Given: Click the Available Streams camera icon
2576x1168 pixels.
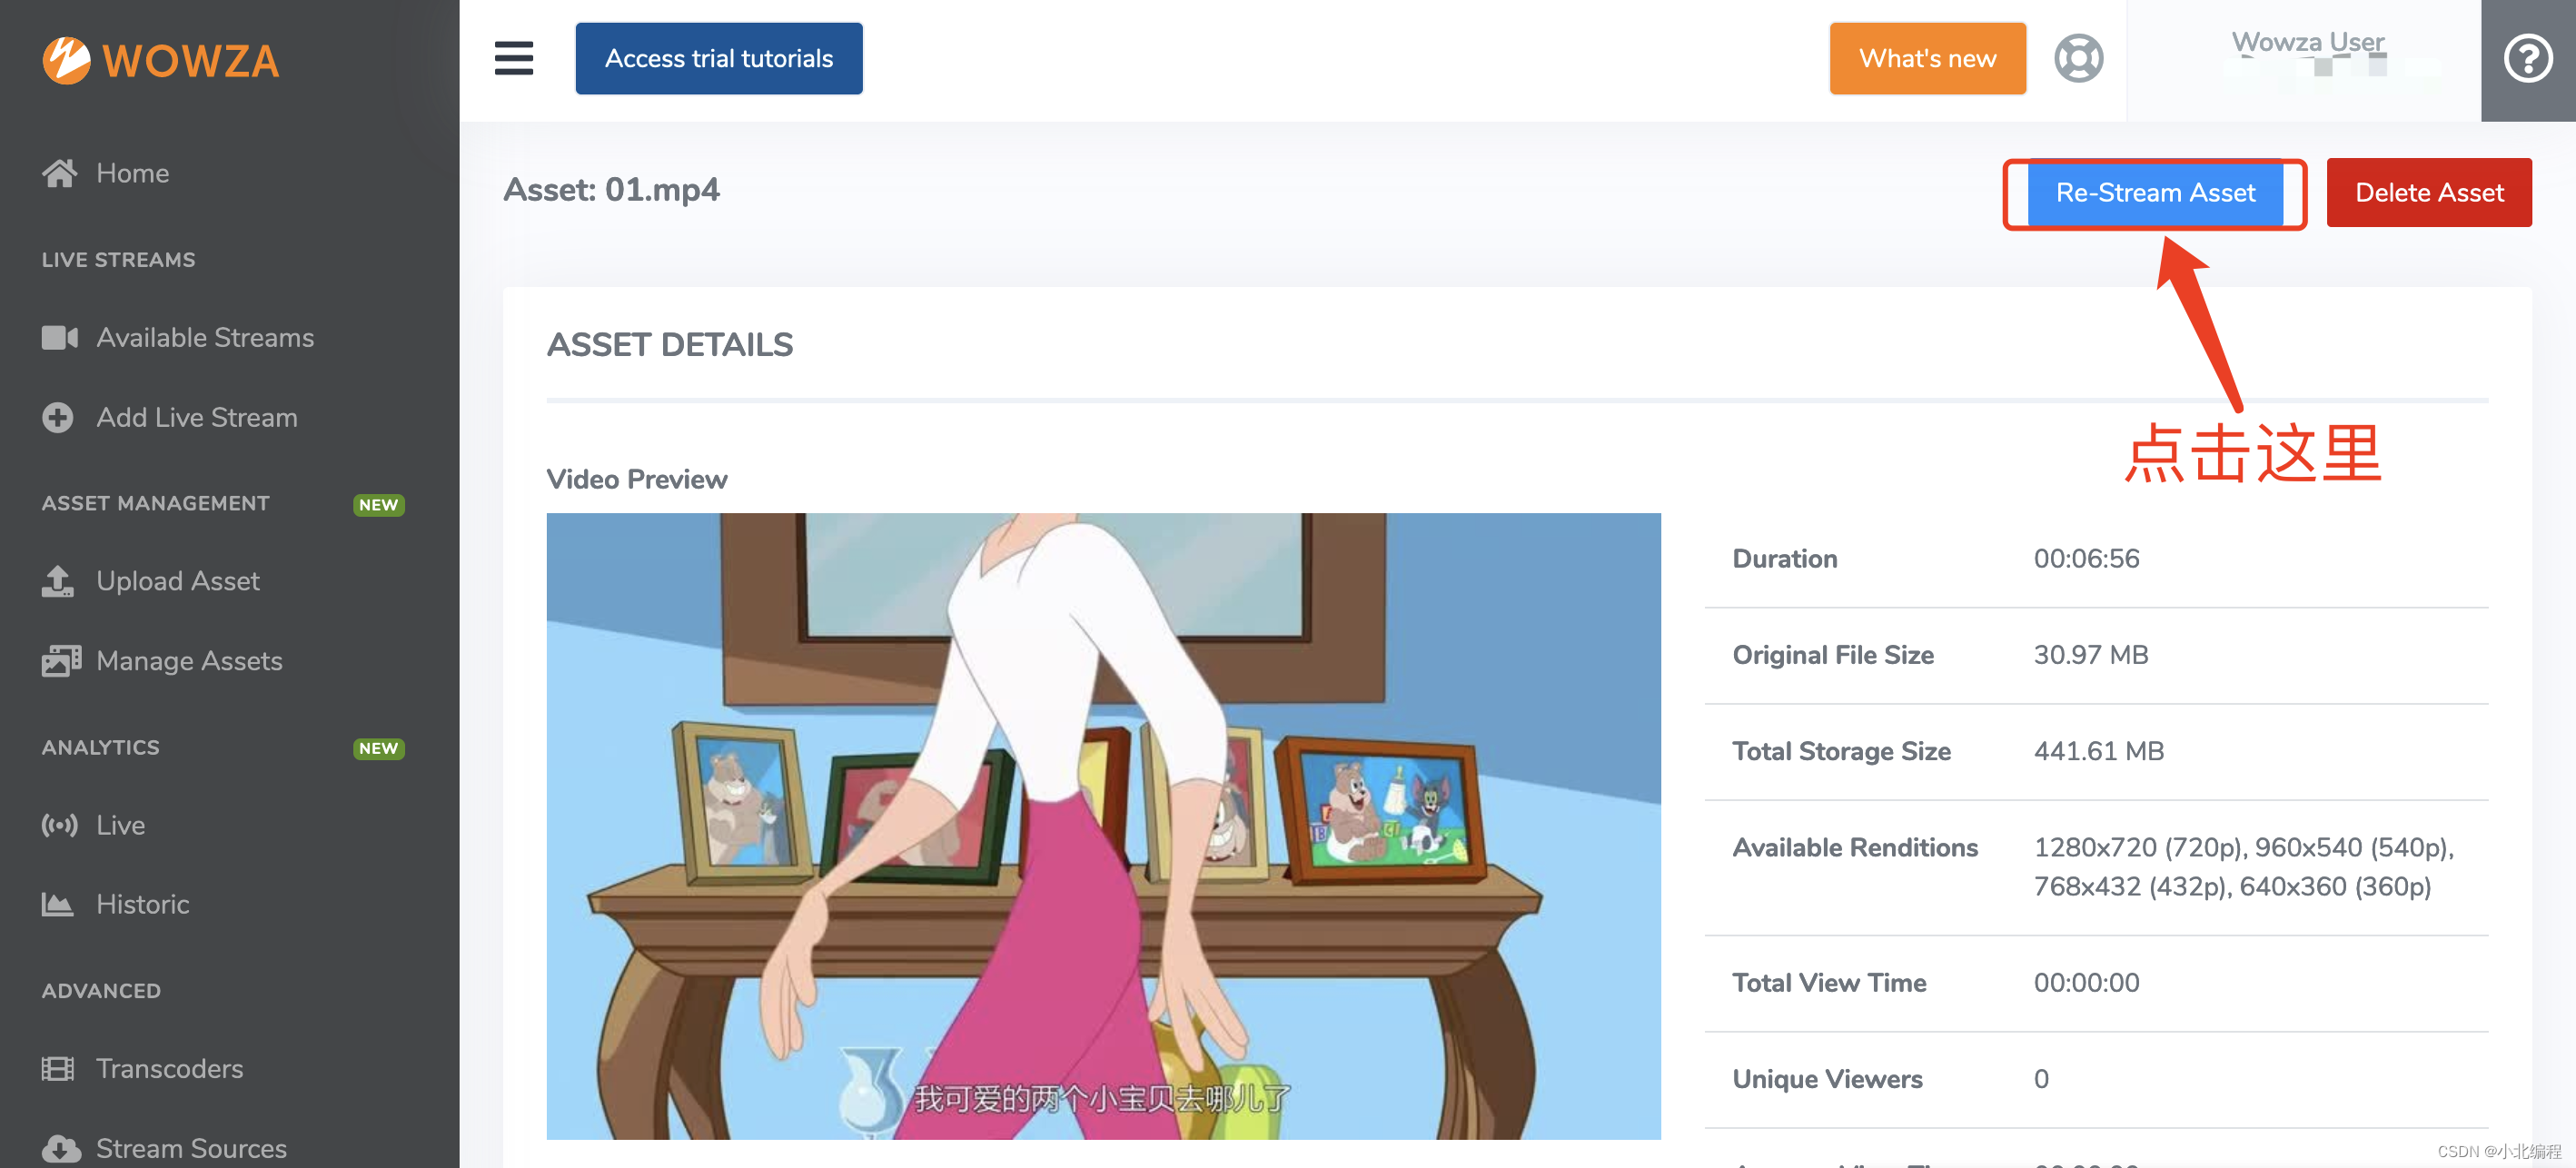Looking at the screenshot, I should click(x=59, y=338).
